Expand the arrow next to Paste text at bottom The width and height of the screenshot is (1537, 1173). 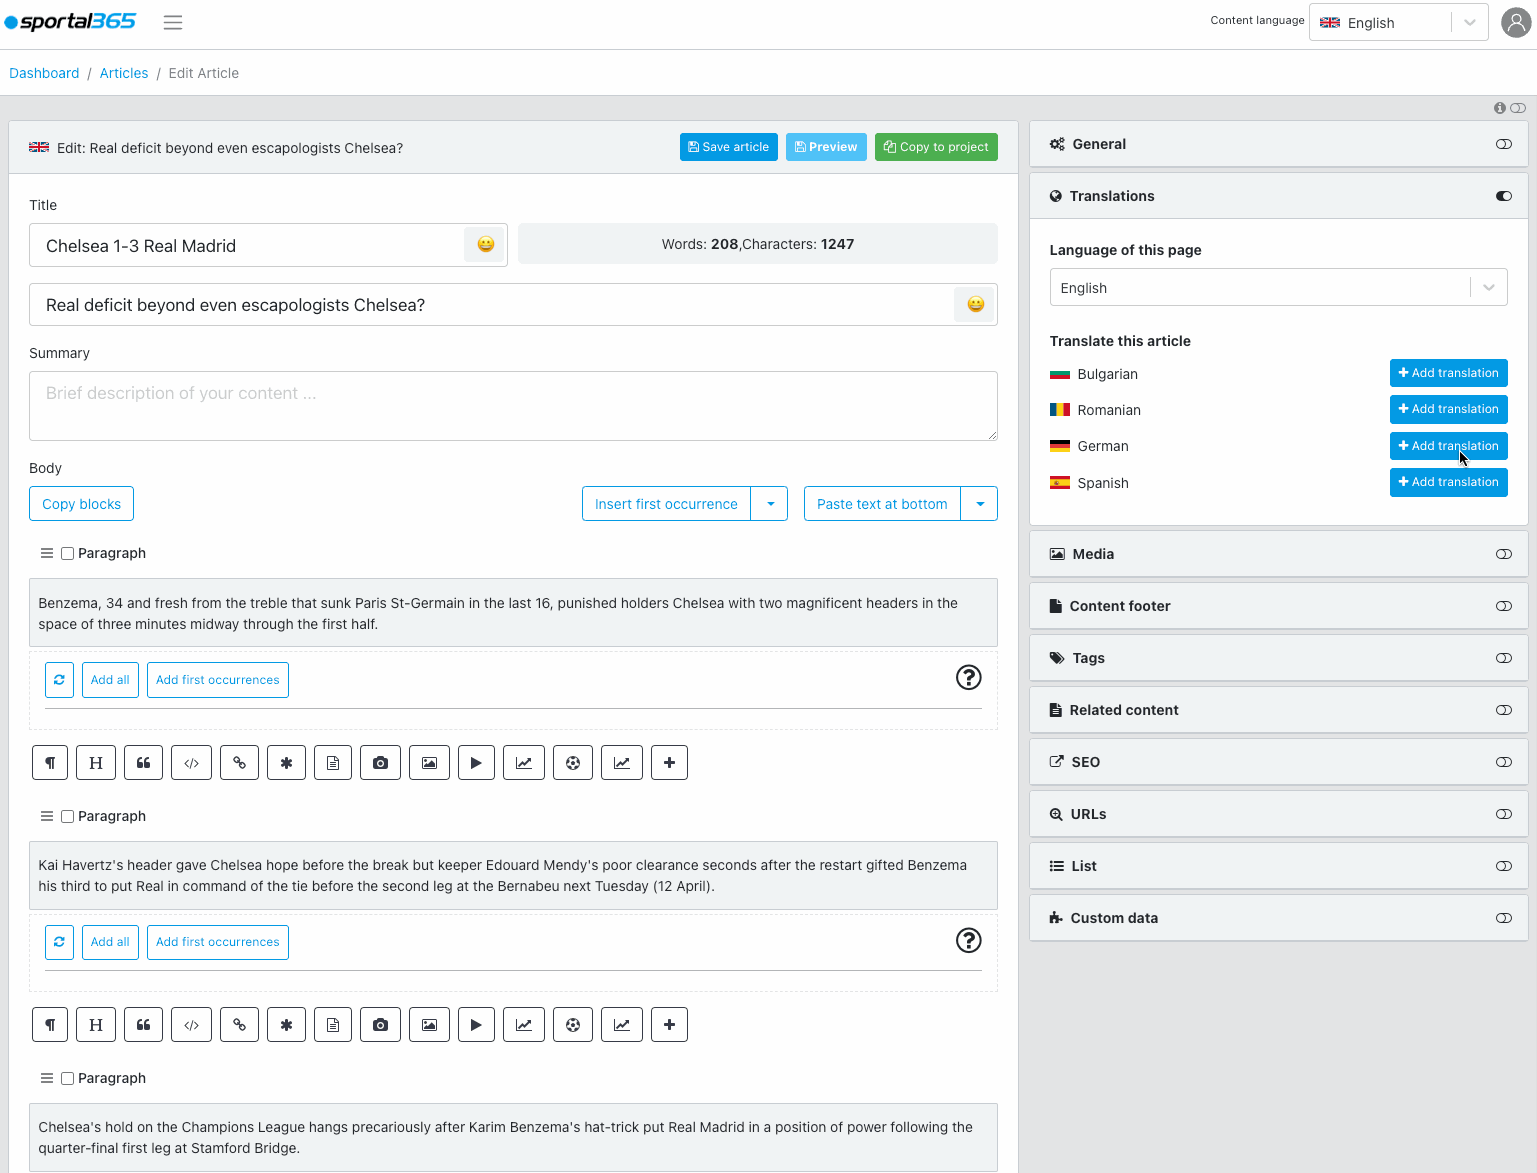[980, 504]
